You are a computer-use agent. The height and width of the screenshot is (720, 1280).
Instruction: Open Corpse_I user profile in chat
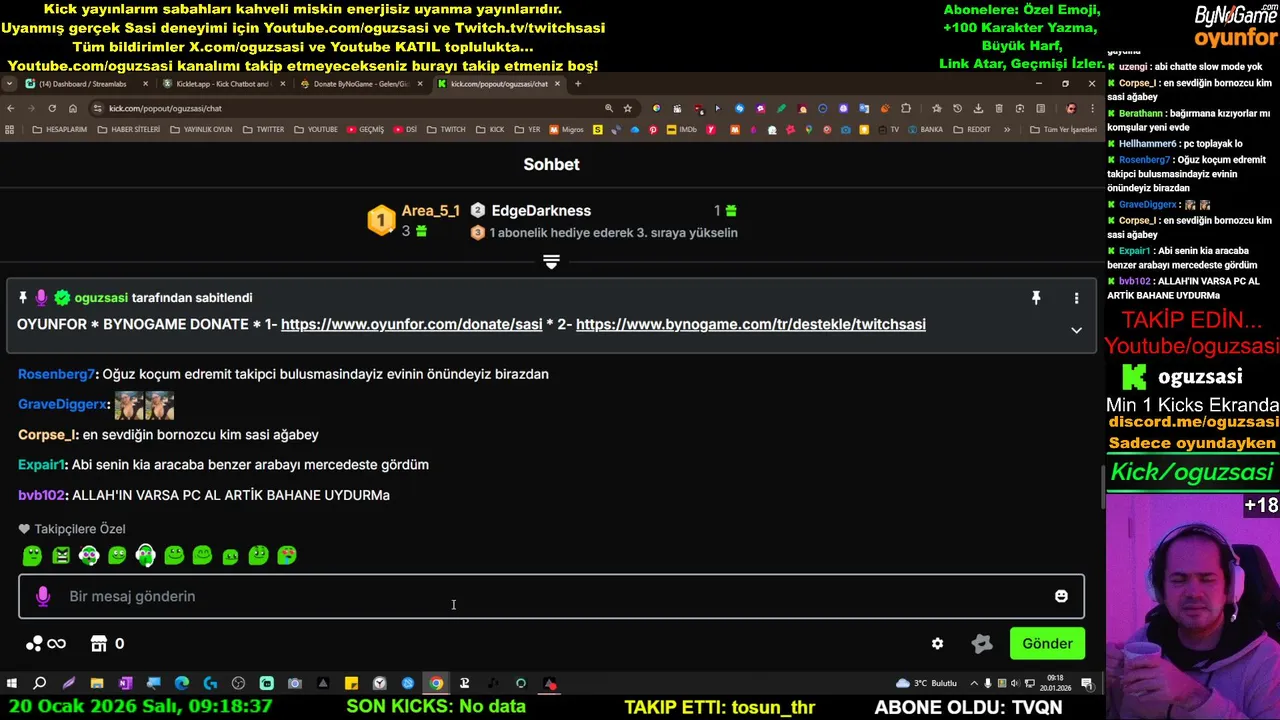pyautogui.click(x=46, y=435)
